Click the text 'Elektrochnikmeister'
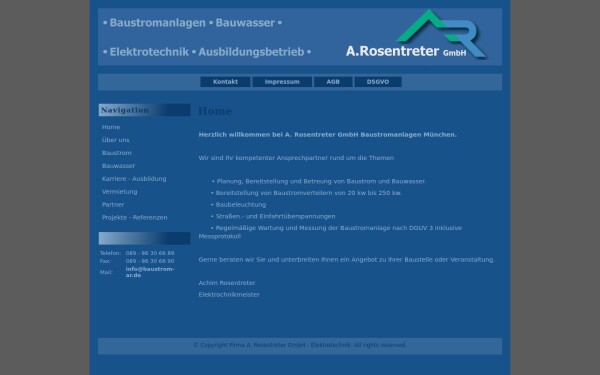This screenshot has width=600, height=375. pos(229,295)
